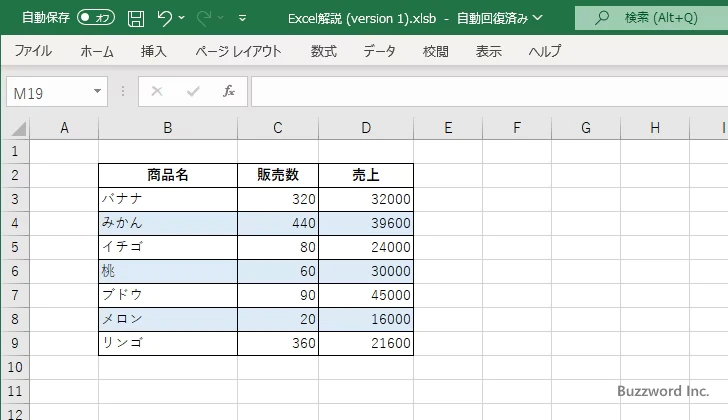Select column F header

[517, 128]
